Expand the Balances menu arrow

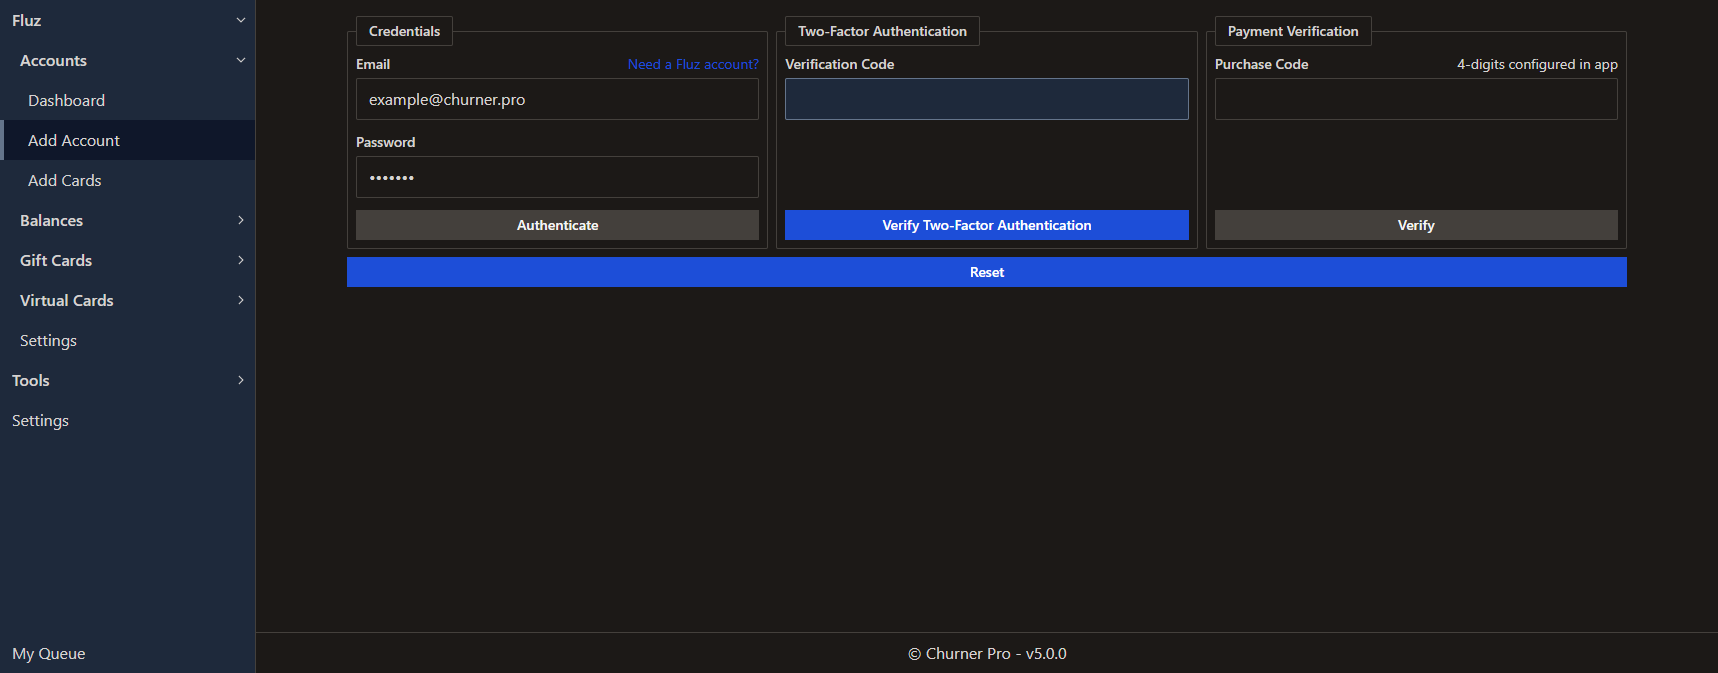[x=240, y=220]
